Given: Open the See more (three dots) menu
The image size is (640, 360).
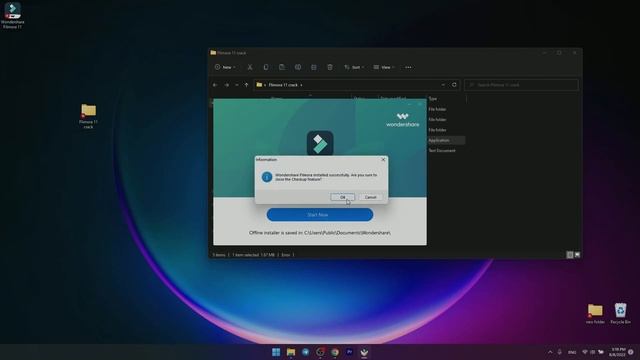Looking at the screenshot, I should 408,67.
